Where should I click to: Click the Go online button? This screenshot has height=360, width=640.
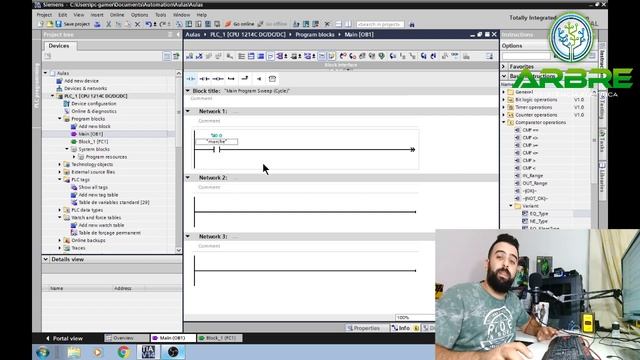pyautogui.click(x=239, y=24)
